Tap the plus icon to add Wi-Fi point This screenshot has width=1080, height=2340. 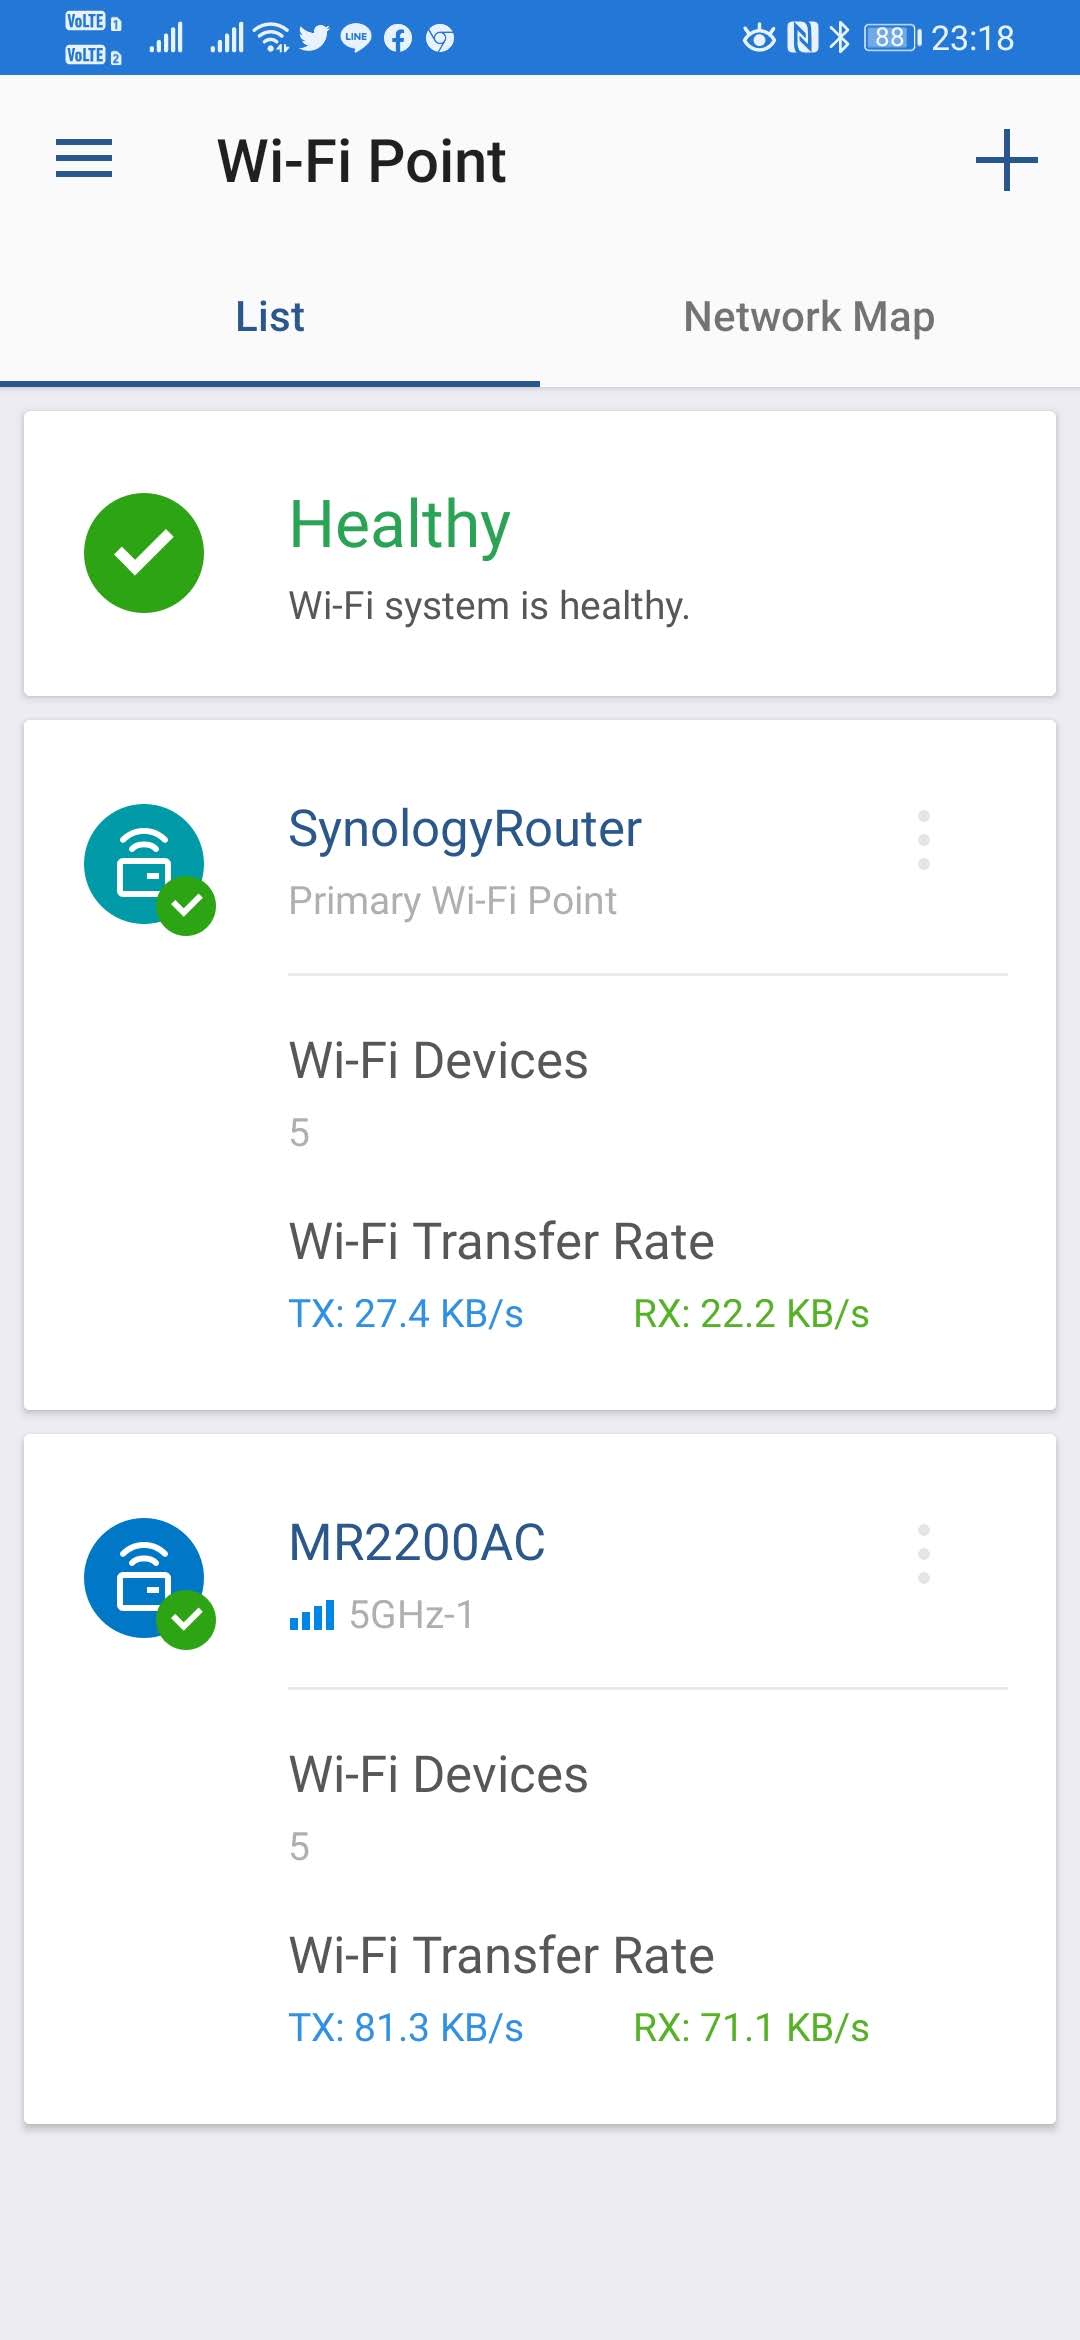(x=1006, y=160)
